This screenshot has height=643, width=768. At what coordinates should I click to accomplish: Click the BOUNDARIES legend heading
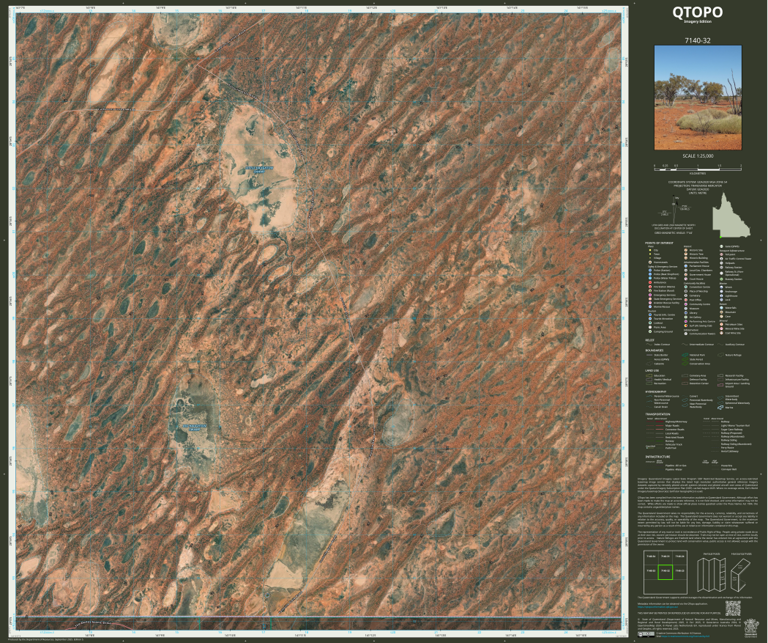[x=654, y=350]
